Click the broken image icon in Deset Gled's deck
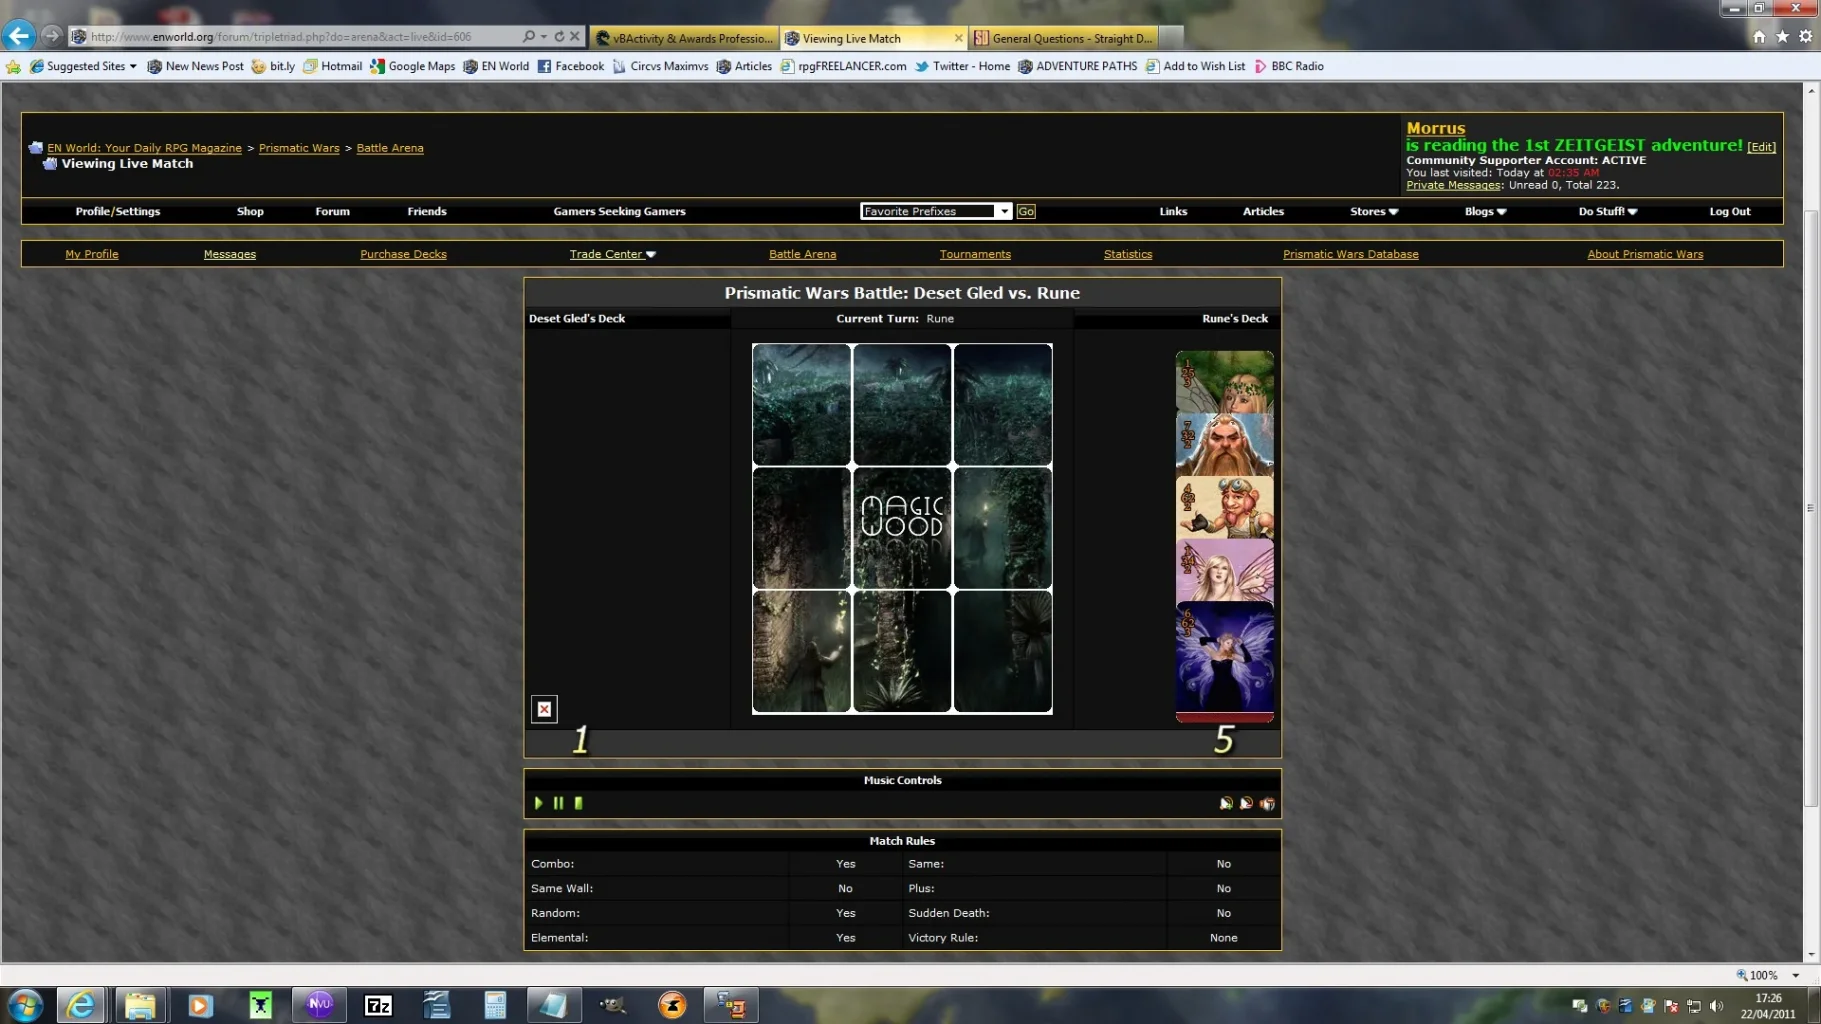 tap(544, 709)
